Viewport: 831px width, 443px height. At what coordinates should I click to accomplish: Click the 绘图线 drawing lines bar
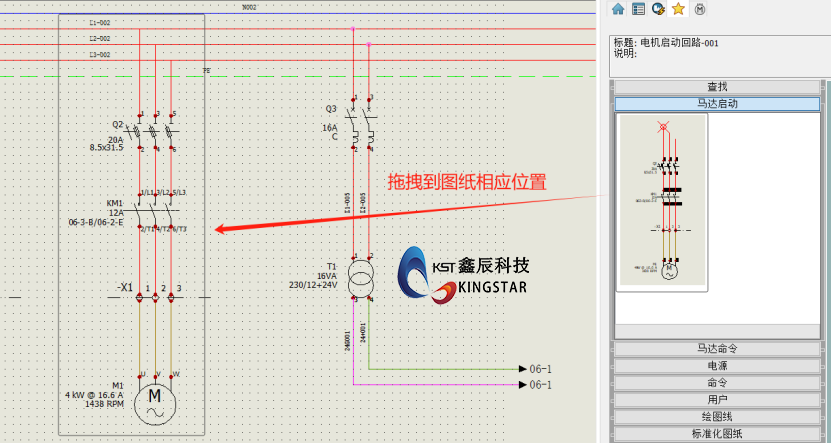click(717, 416)
